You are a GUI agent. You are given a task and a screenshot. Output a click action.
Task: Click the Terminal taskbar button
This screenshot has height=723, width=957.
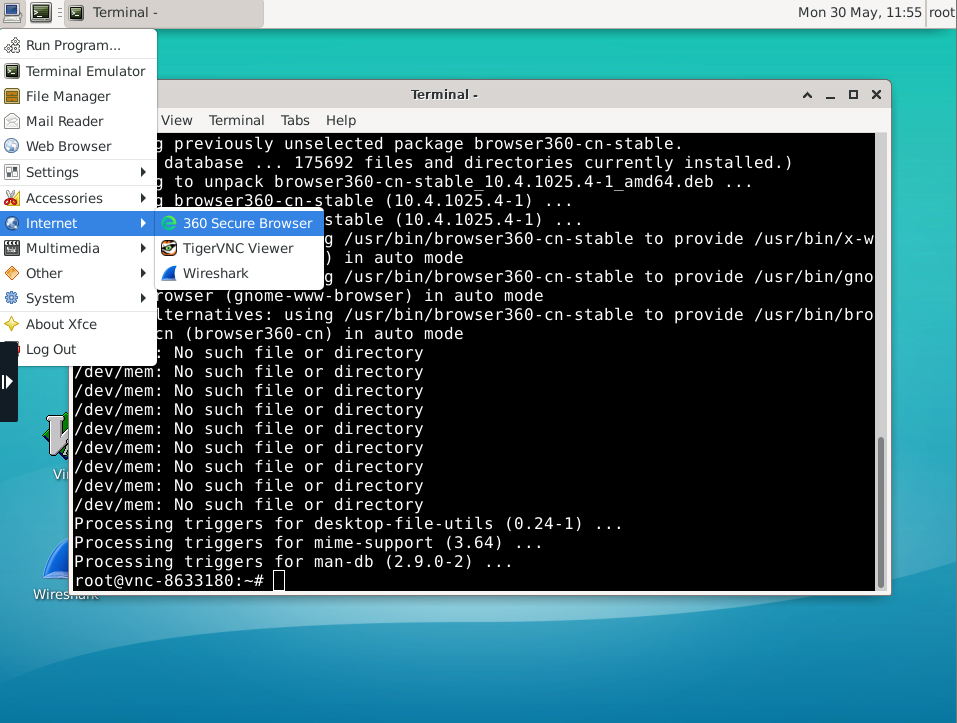(x=164, y=13)
